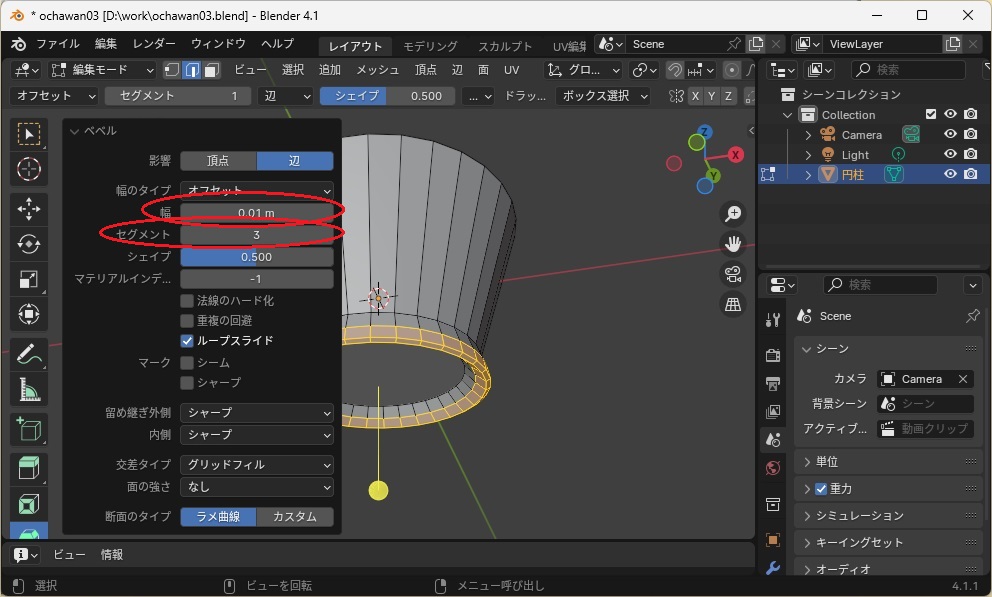Activate the Measure tool
Image resolution: width=992 pixels, height=597 pixels.
(29, 389)
